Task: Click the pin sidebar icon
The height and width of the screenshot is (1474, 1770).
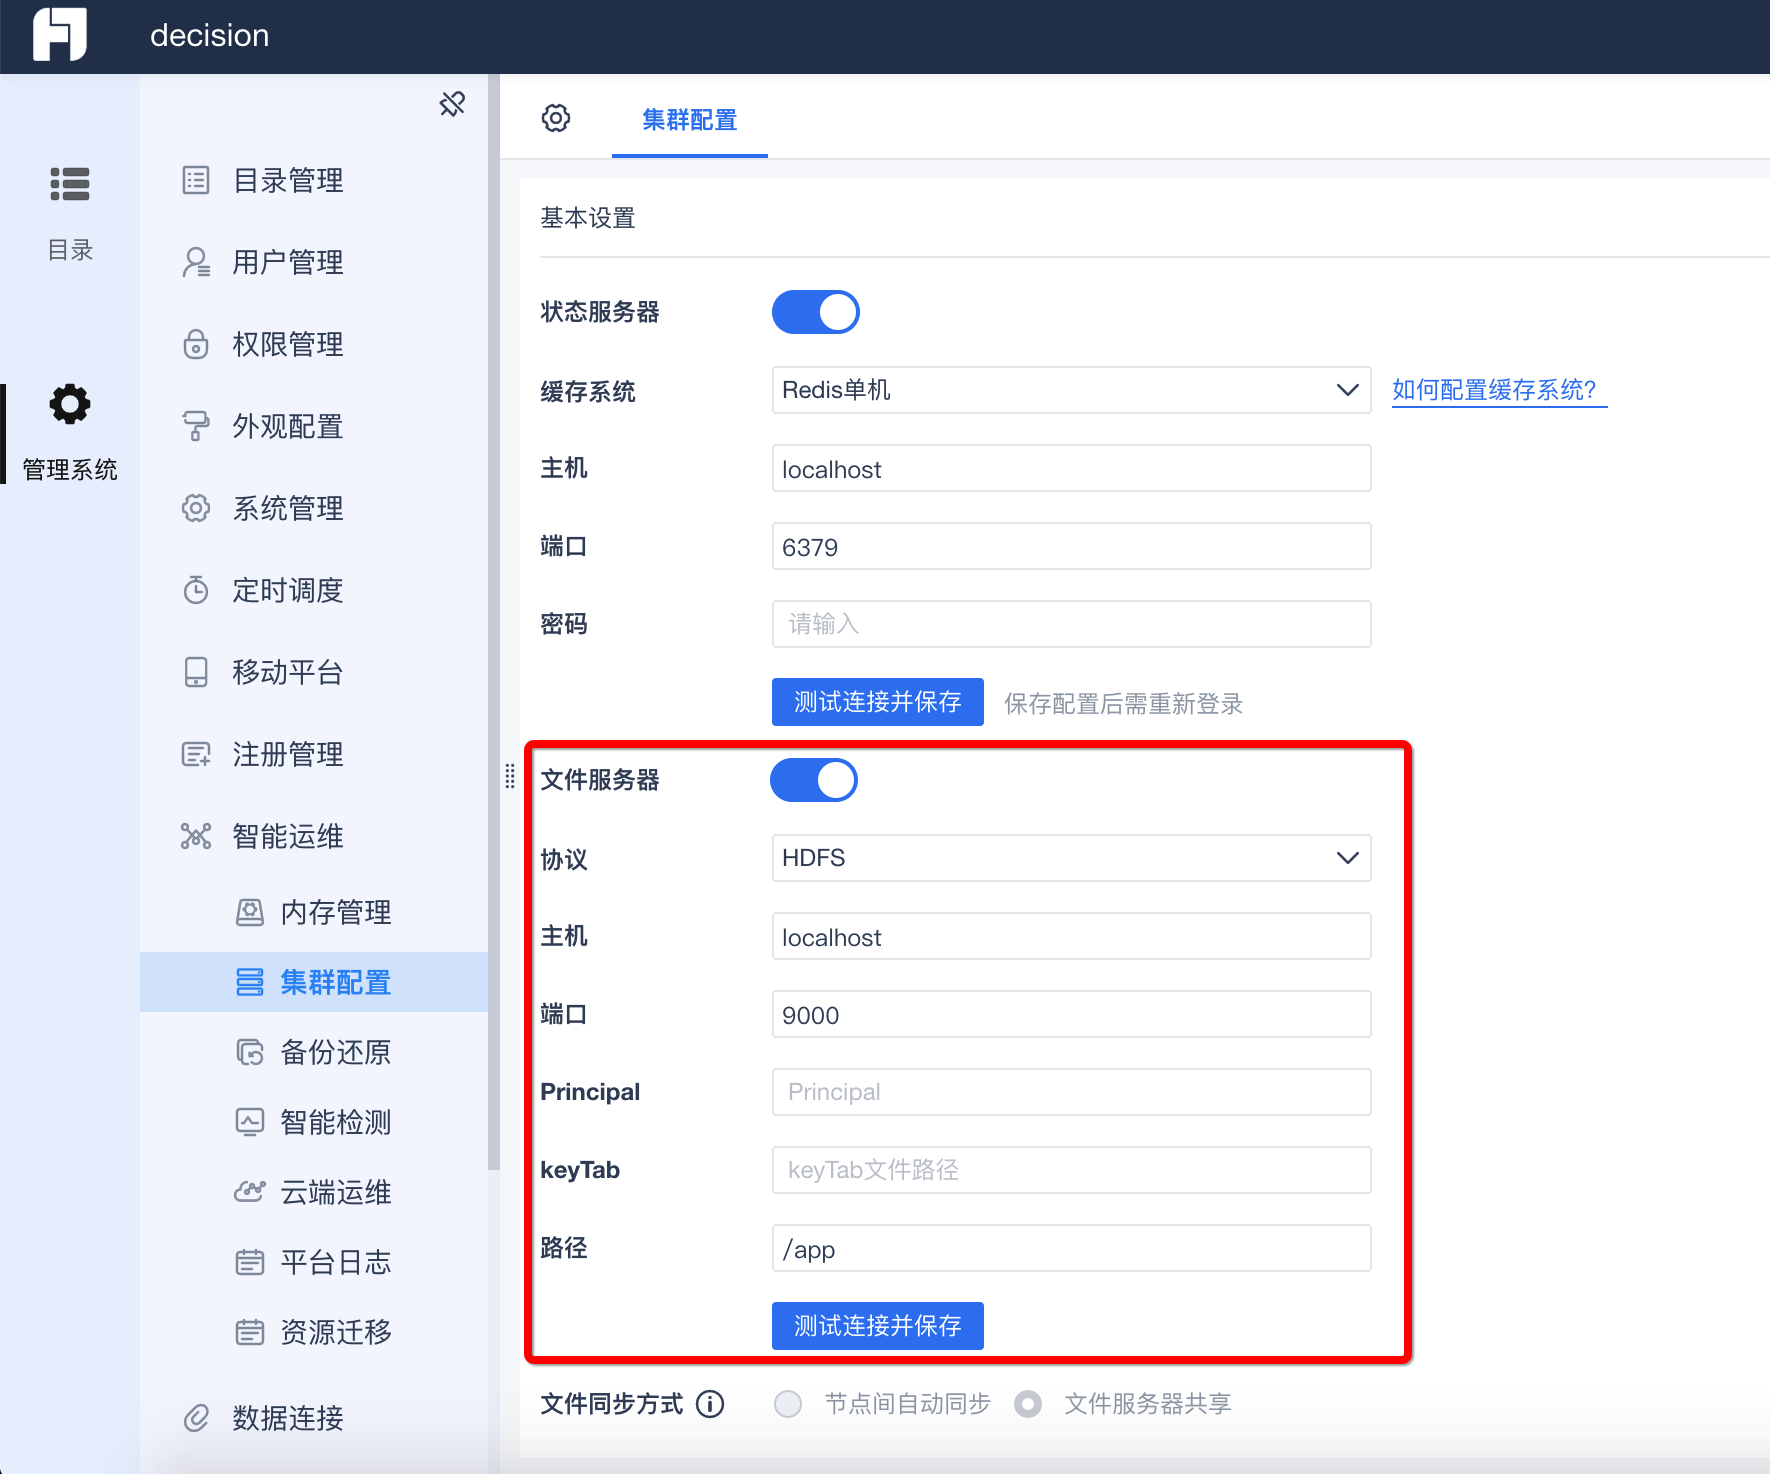Action: tap(452, 104)
